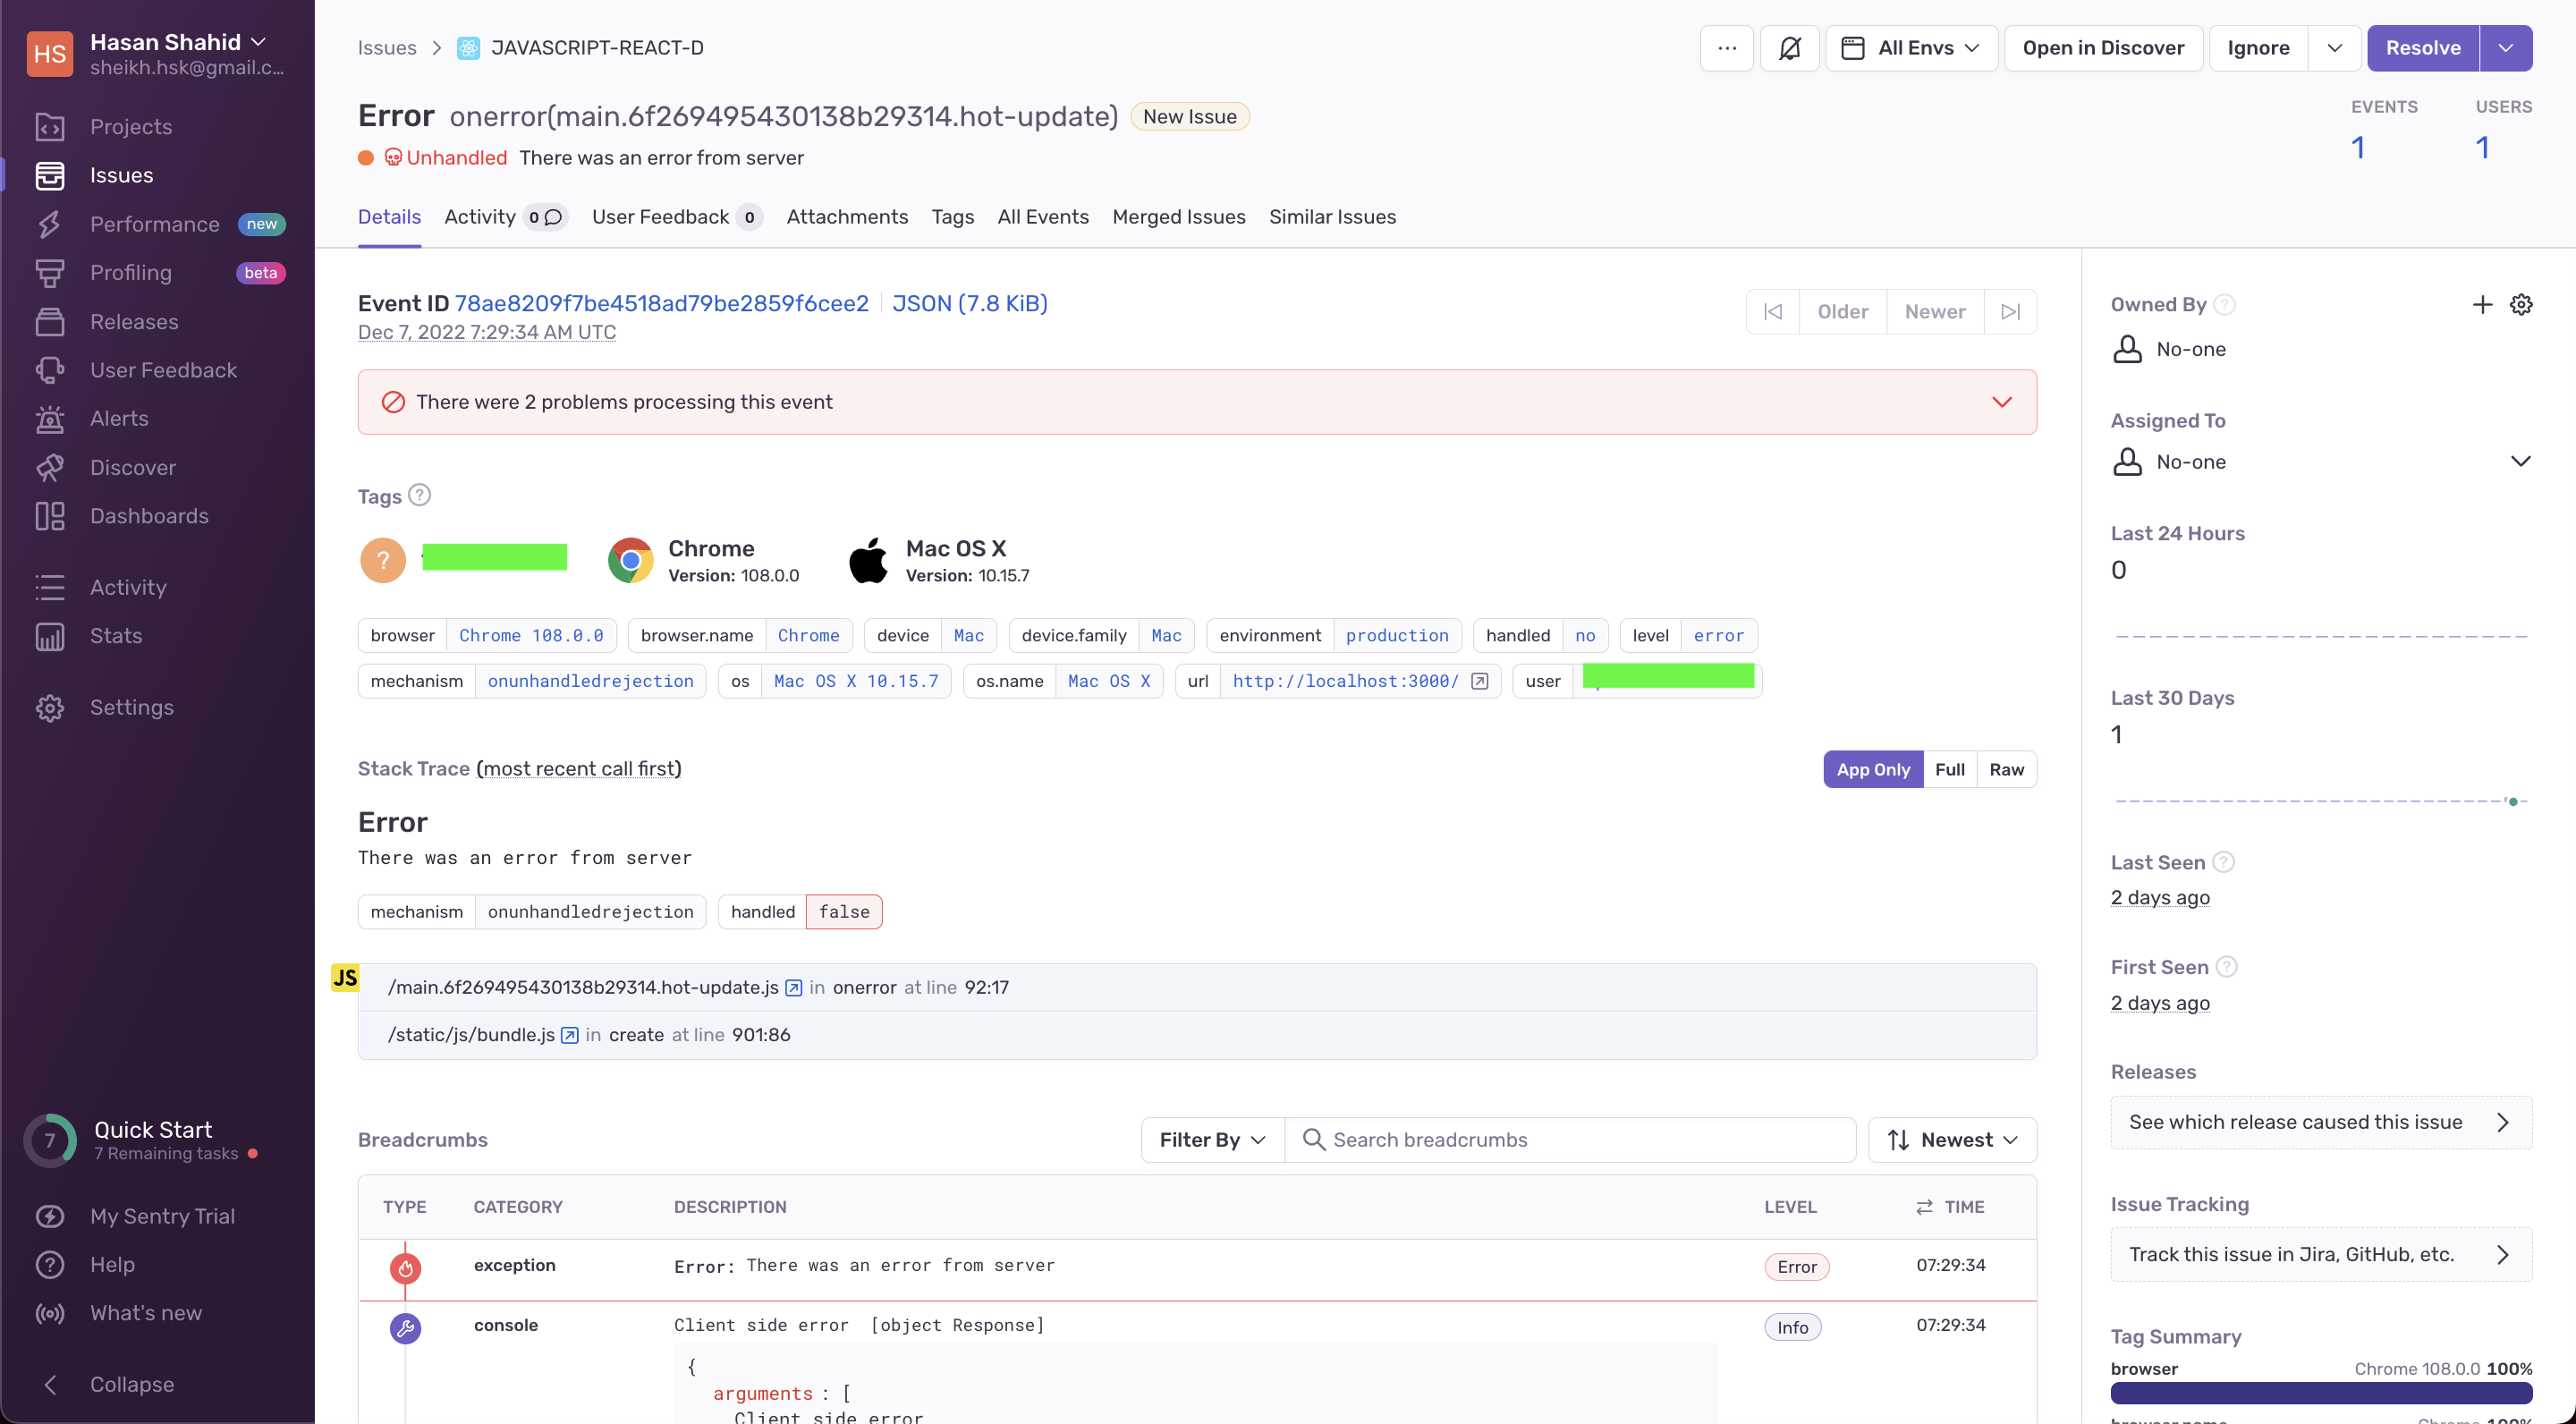Open All Envs environment filter dropdown
Screen dimensions: 2576x1424
pyautogui.click(x=1910, y=47)
